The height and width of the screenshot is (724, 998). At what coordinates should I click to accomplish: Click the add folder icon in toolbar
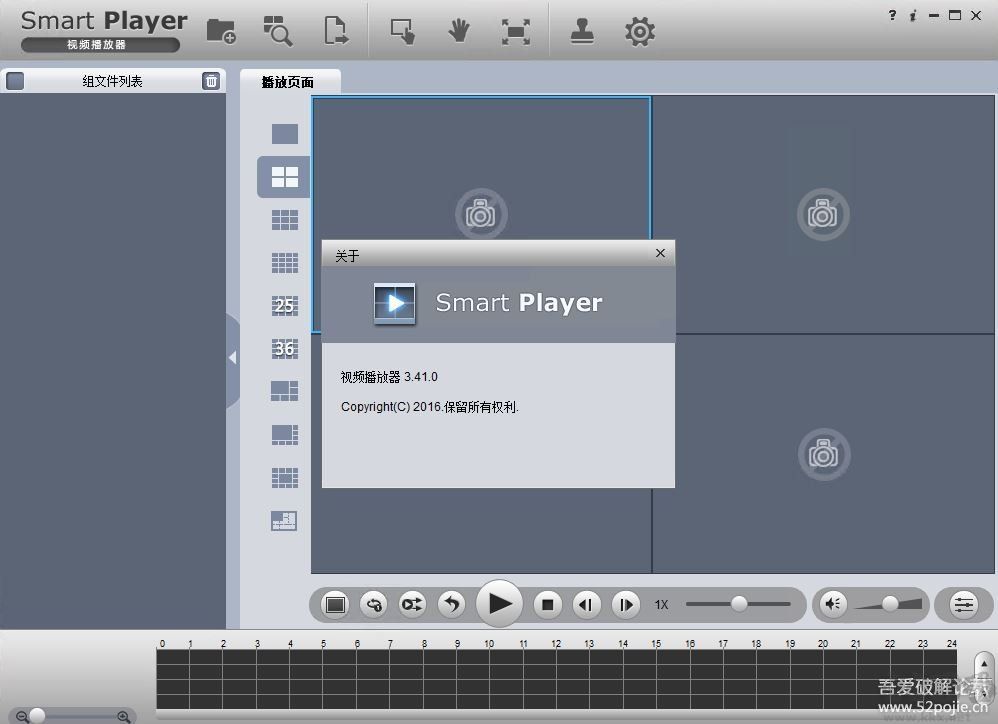tap(221, 31)
